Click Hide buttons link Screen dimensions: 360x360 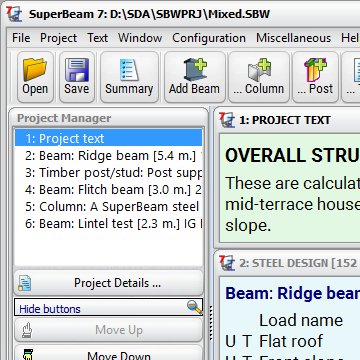coord(50,309)
